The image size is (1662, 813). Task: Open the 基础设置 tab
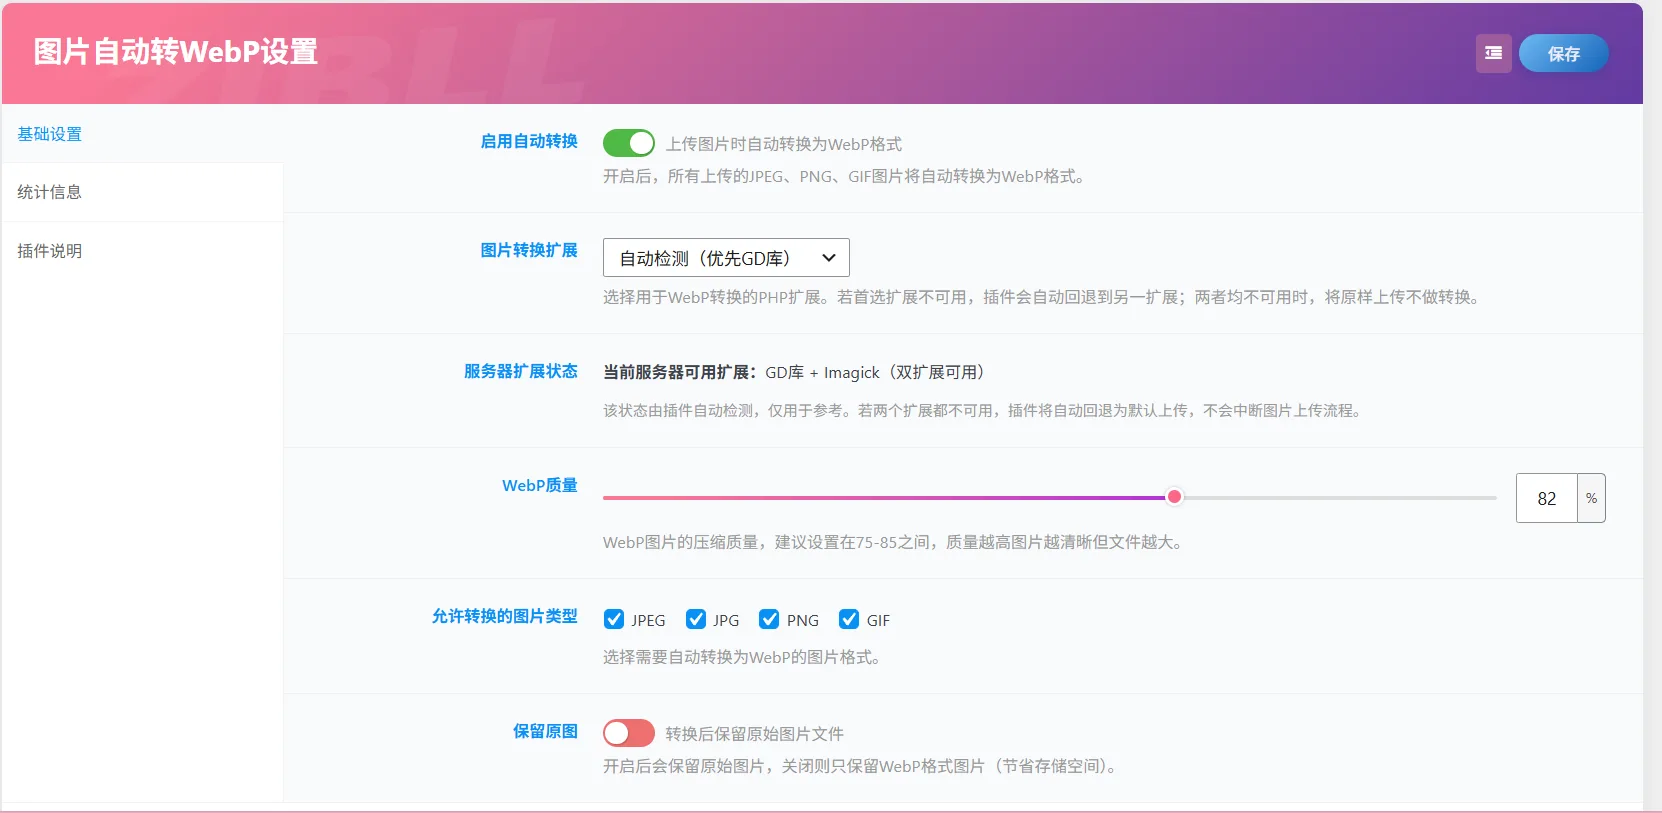coord(142,134)
